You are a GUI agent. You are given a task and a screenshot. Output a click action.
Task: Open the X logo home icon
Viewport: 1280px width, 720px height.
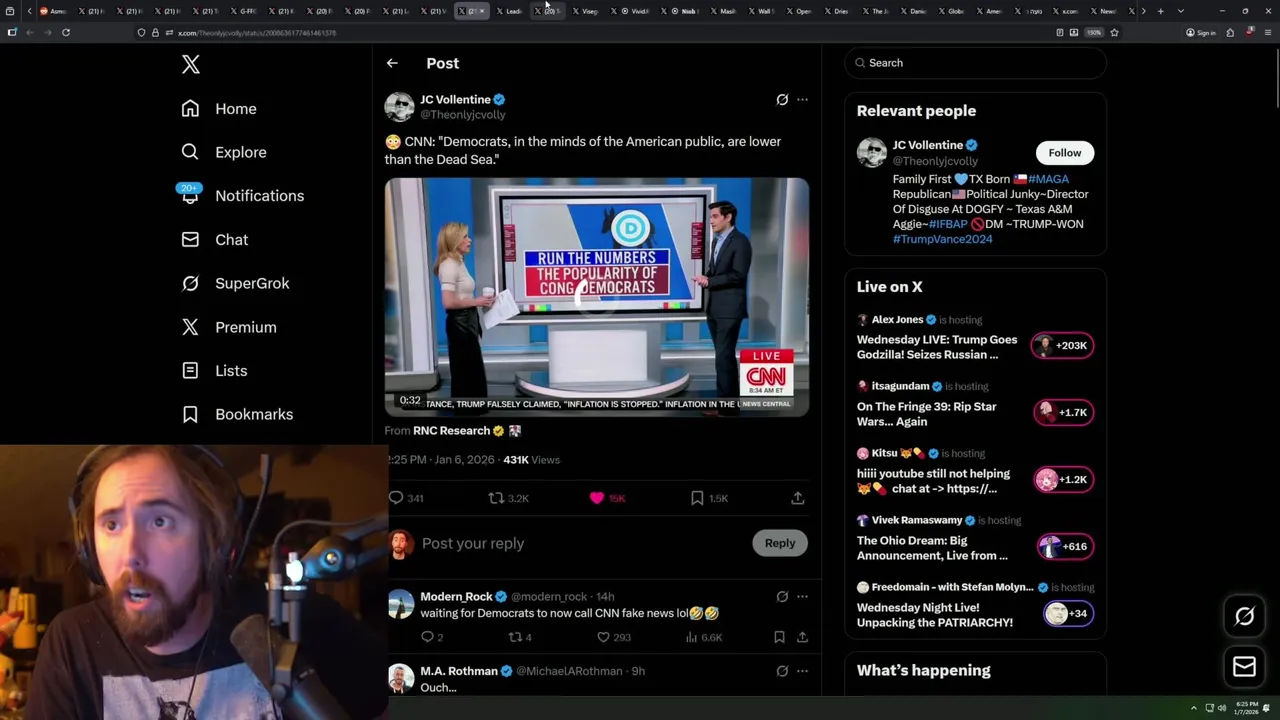pos(191,65)
